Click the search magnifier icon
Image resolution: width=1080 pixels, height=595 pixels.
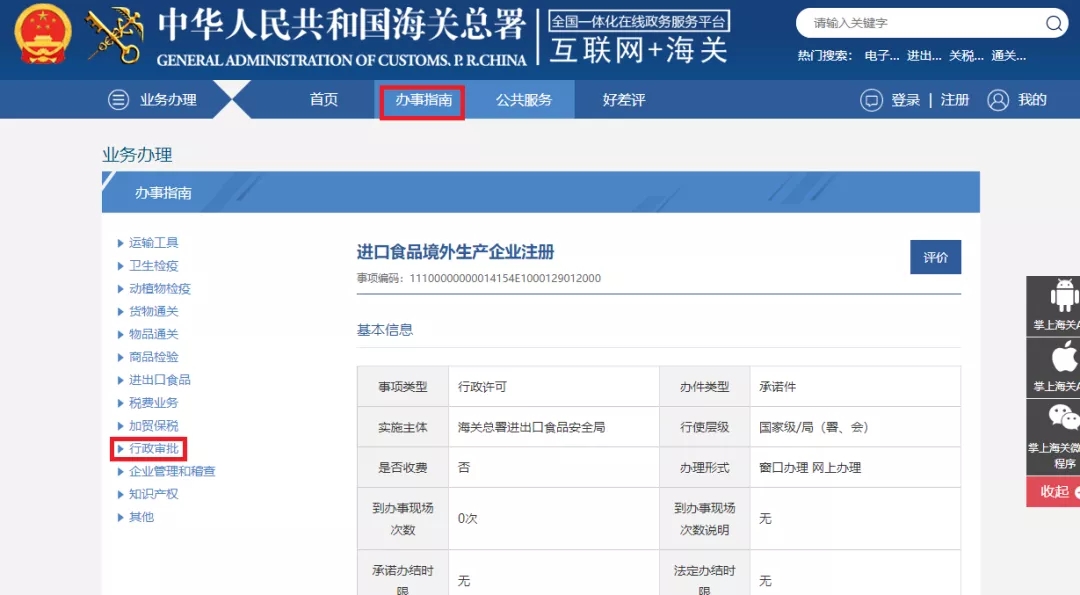(1054, 23)
